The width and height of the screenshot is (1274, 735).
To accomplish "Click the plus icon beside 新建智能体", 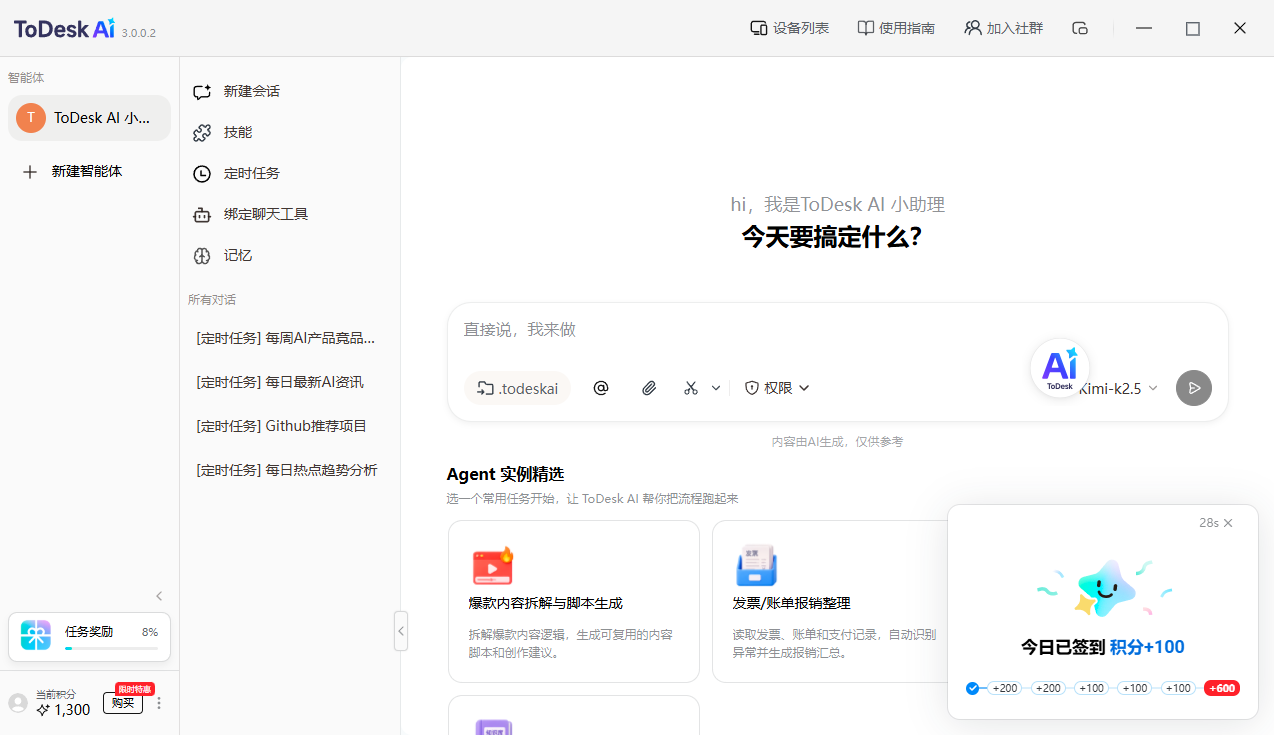I will pos(30,172).
